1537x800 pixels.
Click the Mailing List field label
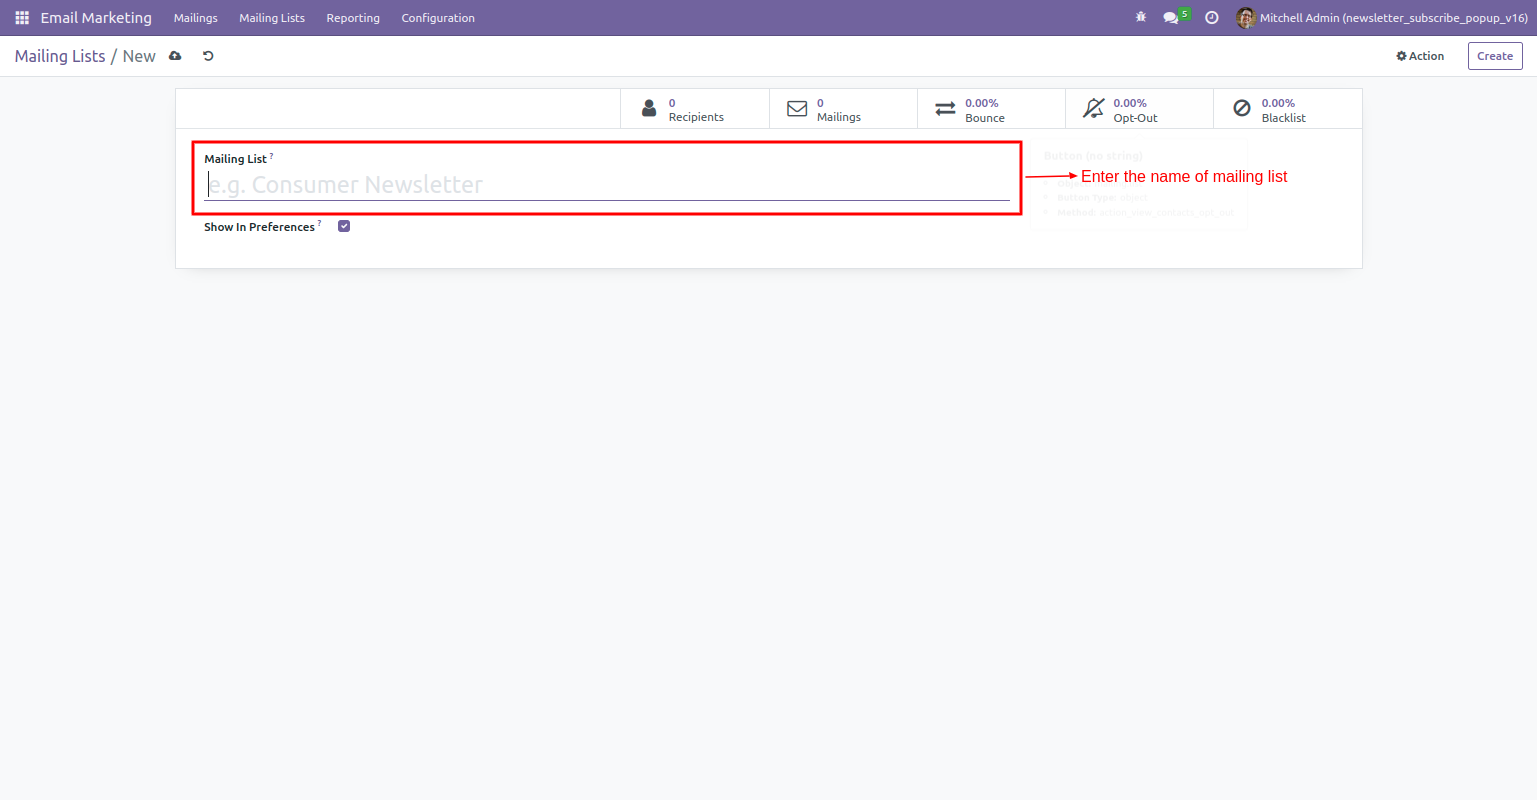click(236, 159)
